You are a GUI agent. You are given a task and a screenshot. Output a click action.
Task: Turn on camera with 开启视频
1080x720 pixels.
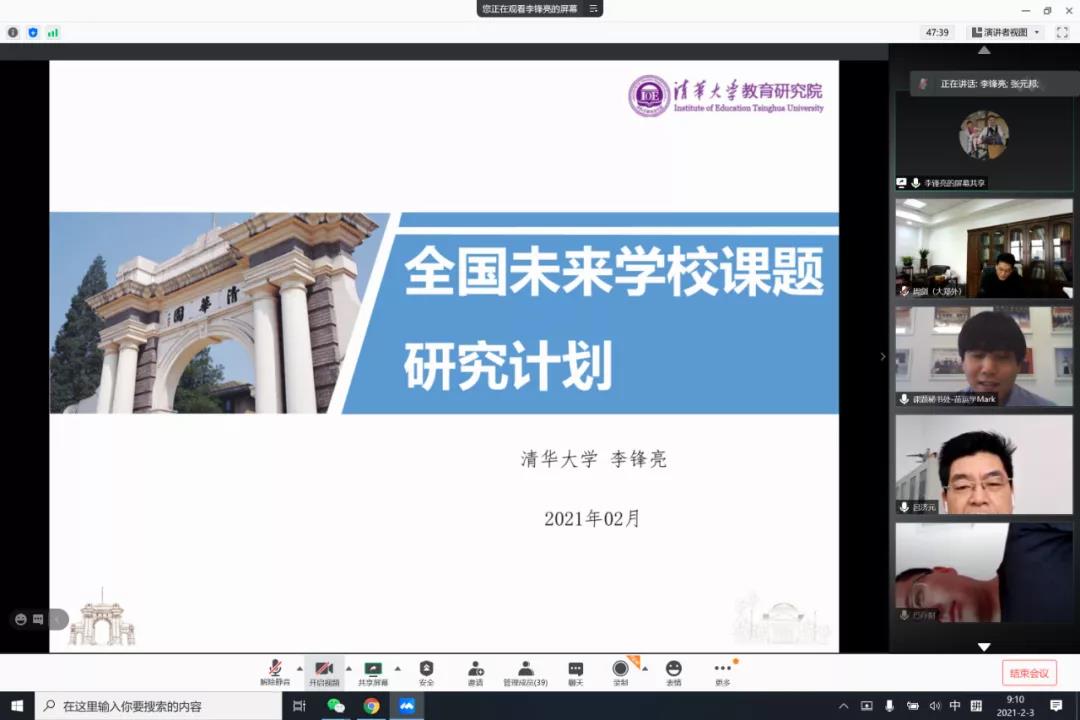pos(324,672)
